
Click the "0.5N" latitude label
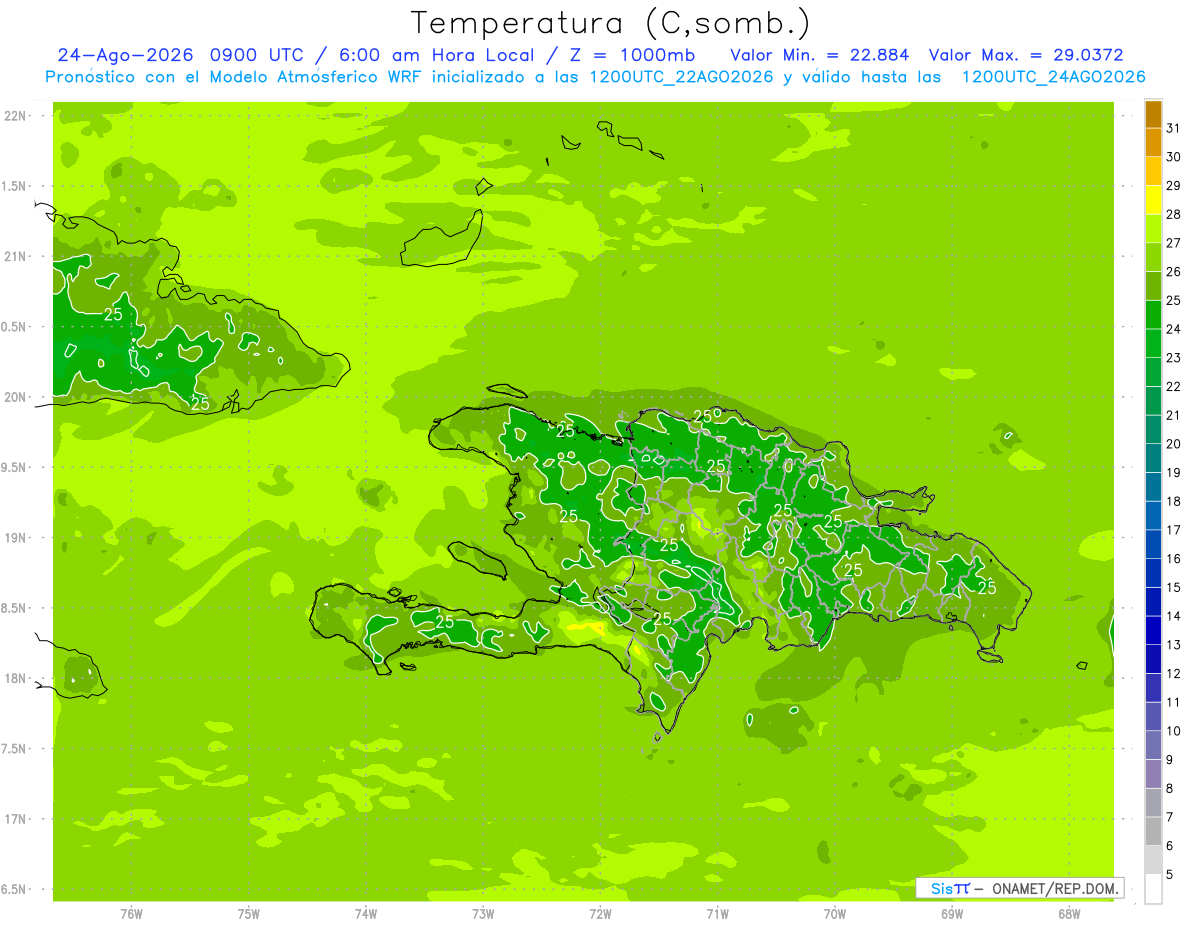pos(15,327)
